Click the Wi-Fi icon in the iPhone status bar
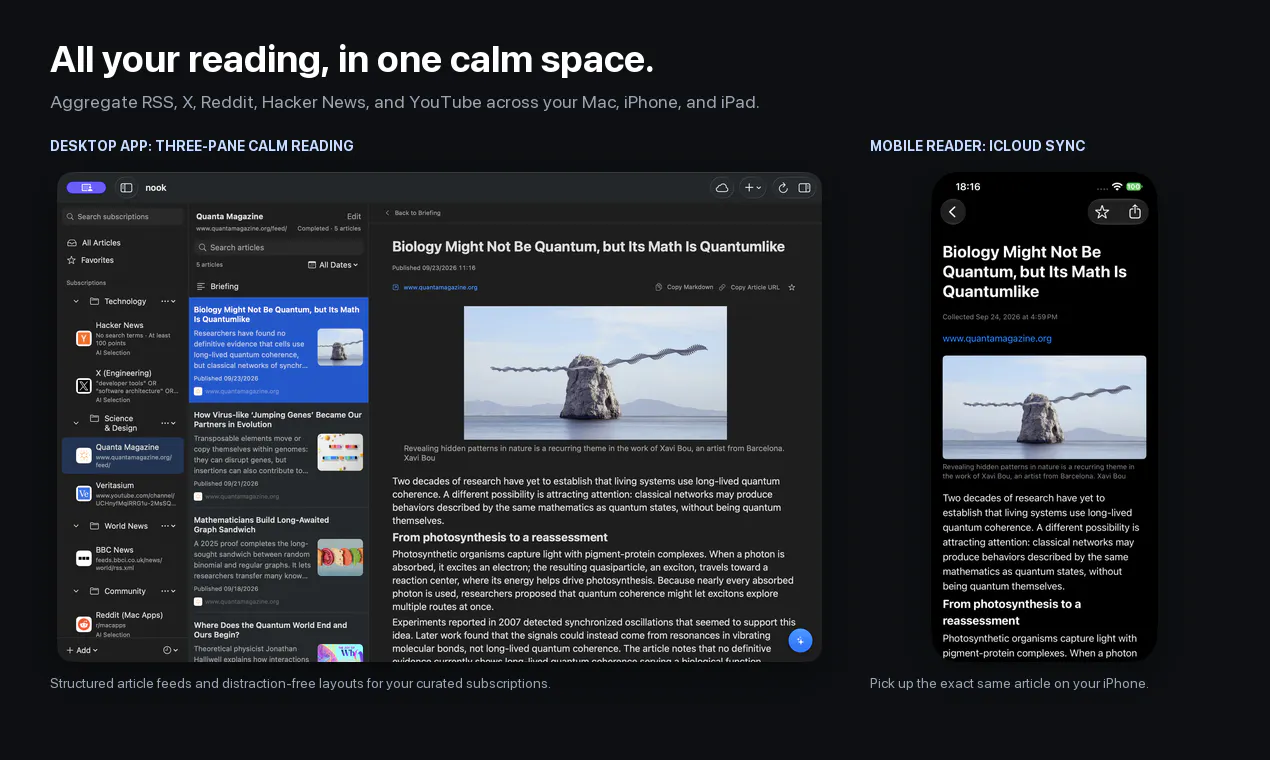This screenshot has height=760, width=1270. point(1117,187)
